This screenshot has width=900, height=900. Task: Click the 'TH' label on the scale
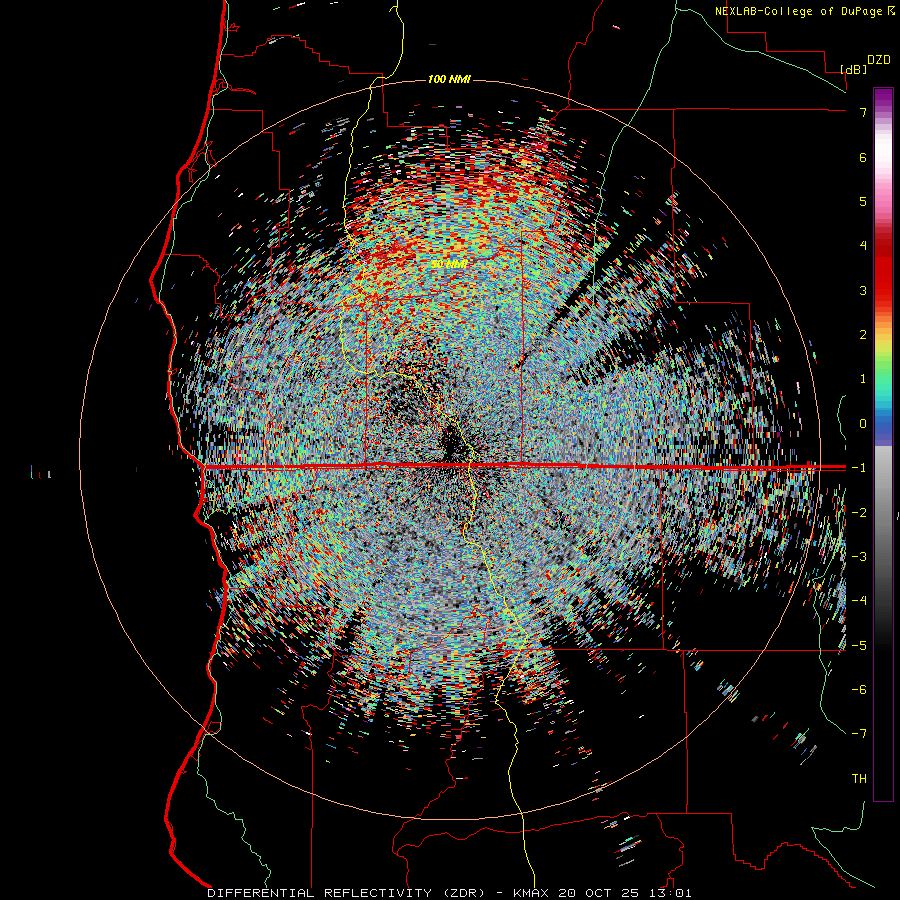(x=859, y=779)
